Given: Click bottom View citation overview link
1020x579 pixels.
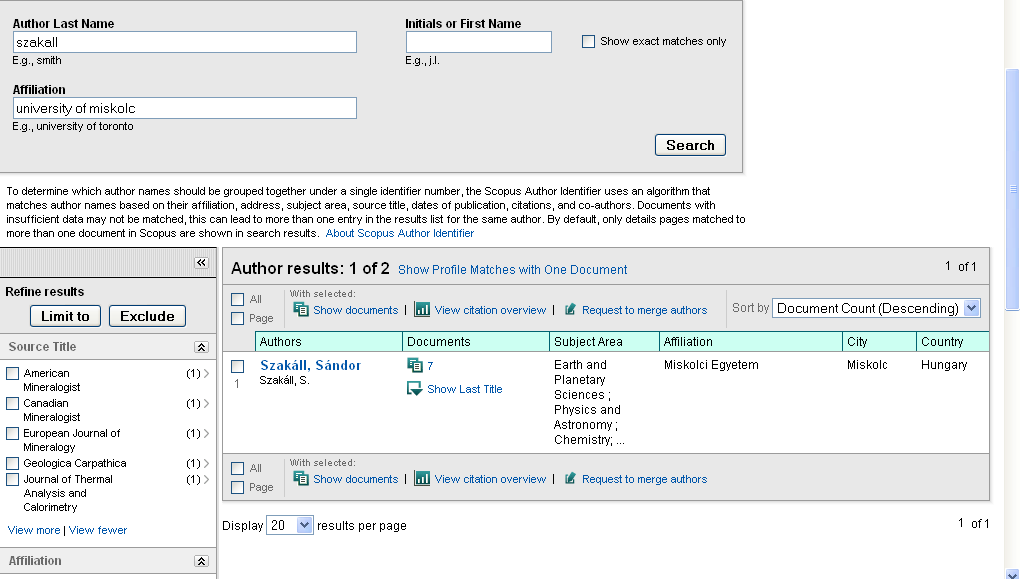Looking at the screenshot, I should coord(490,479).
